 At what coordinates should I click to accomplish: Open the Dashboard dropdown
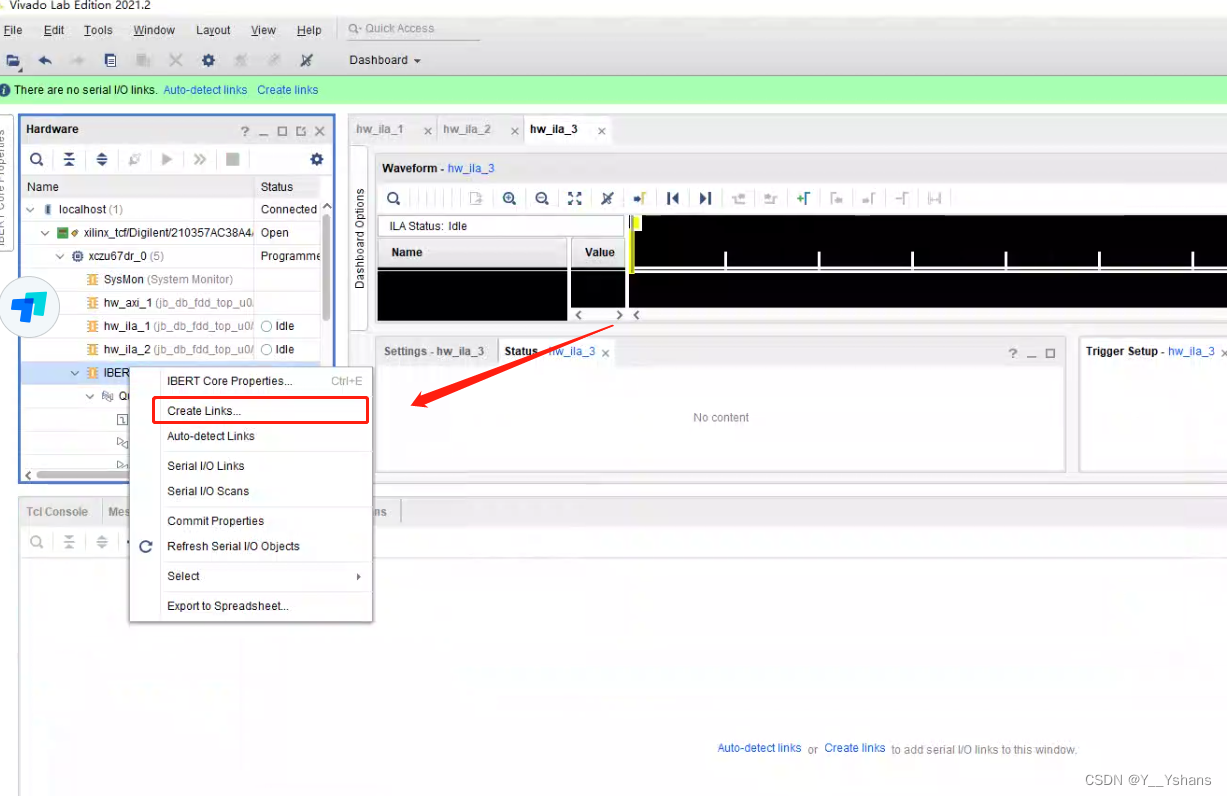pyautogui.click(x=385, y=60)
